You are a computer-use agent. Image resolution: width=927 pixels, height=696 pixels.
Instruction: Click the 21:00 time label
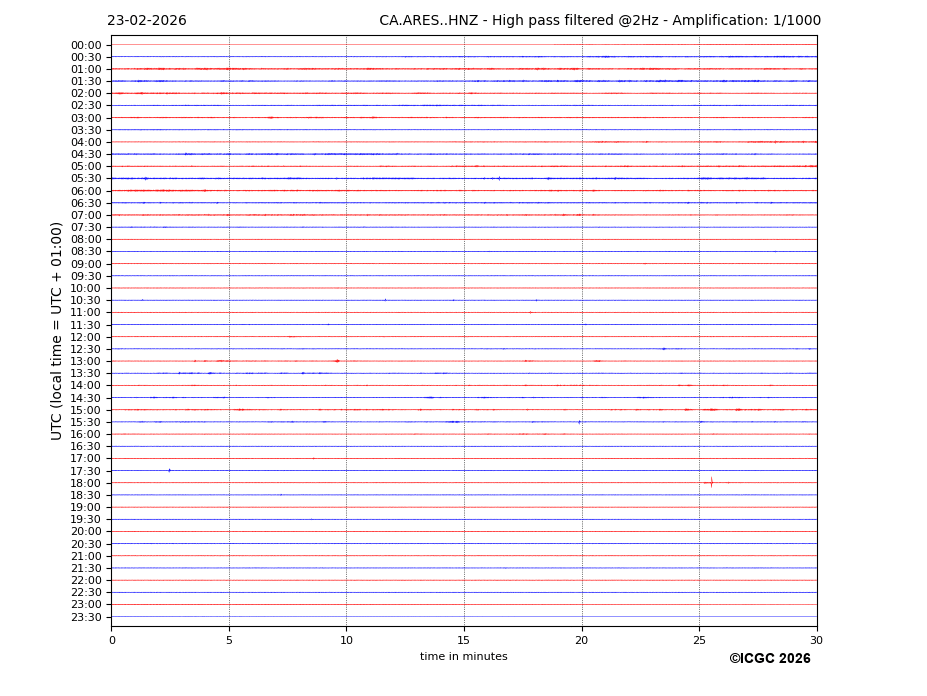pos(86,556)
